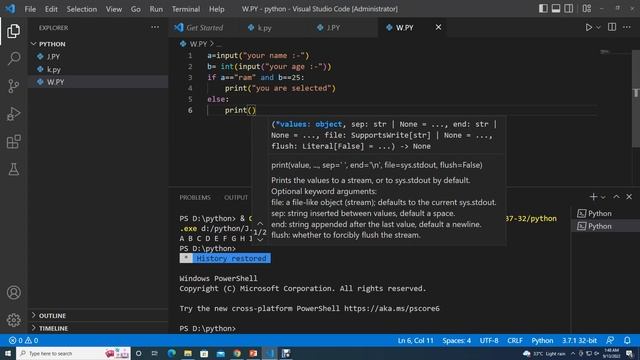Click the Run Python File play button

coord(589,27)
